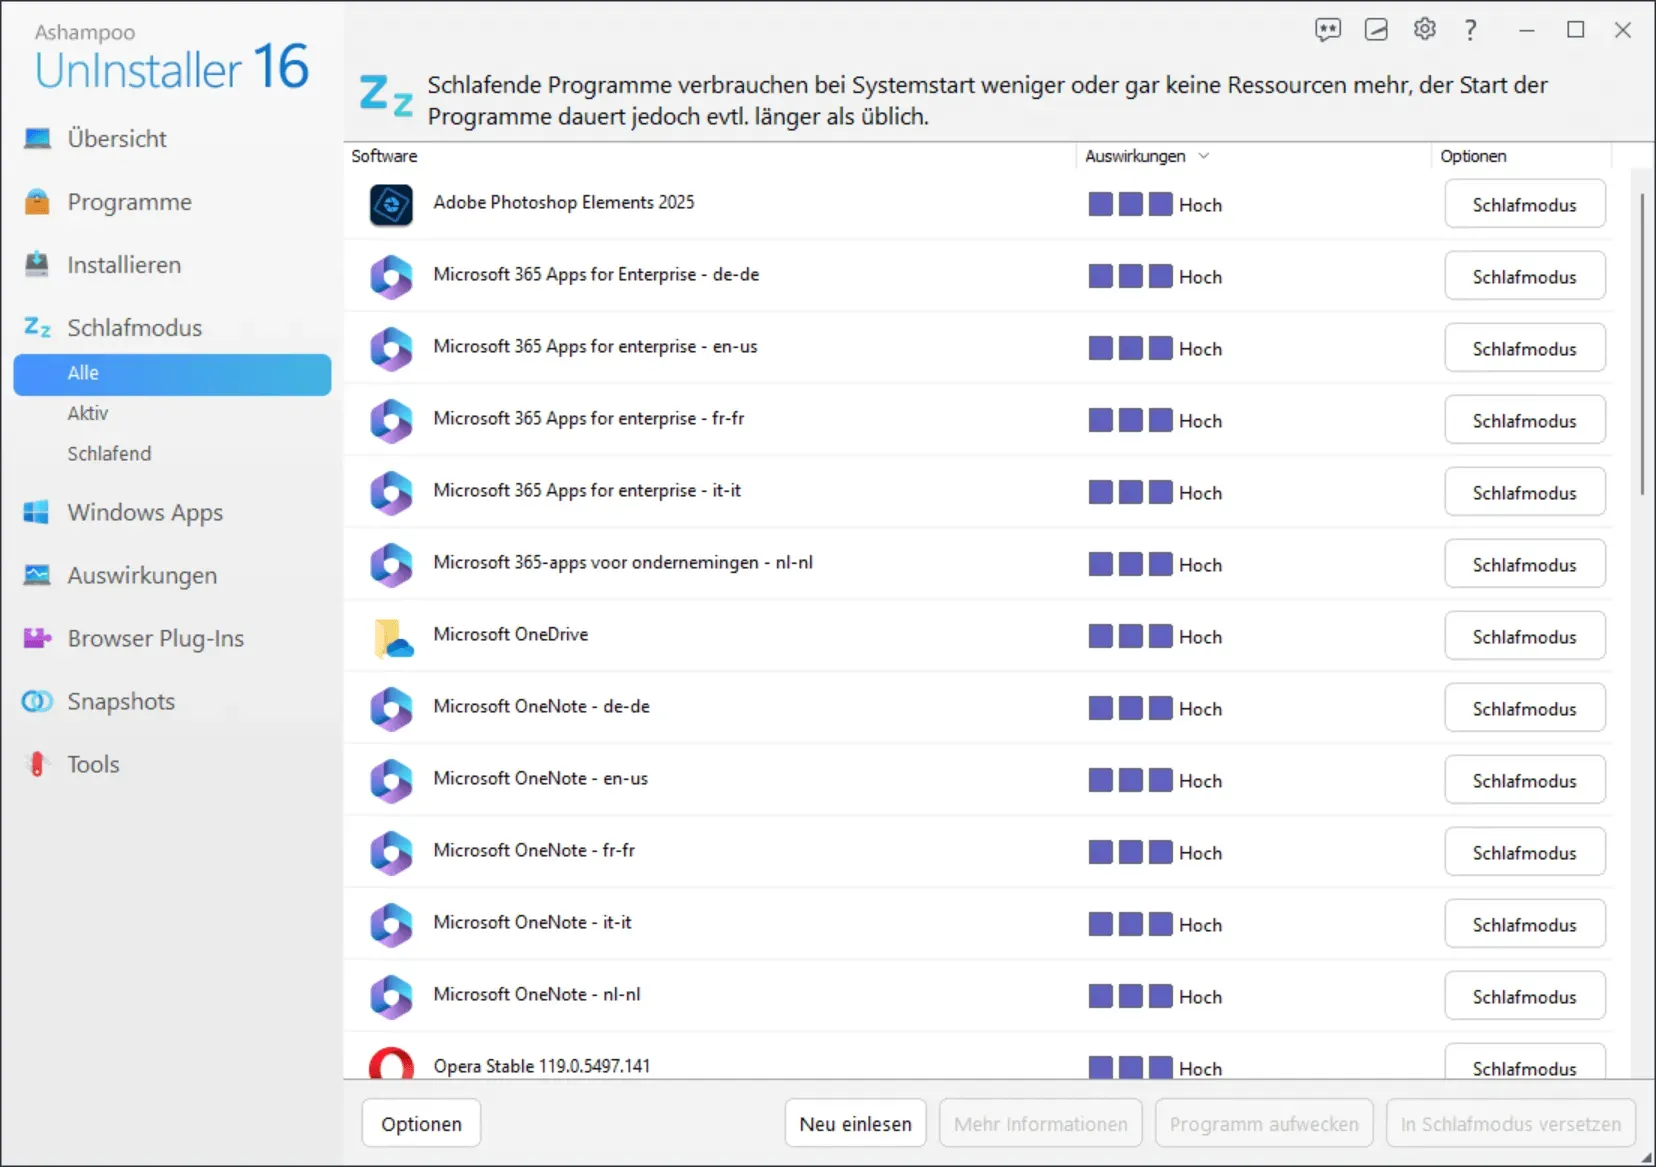The width and height of the screenshot is (1656, 1167).
Task: Click the Microsoft 365 Apps it-it icon
Action: 391,493
